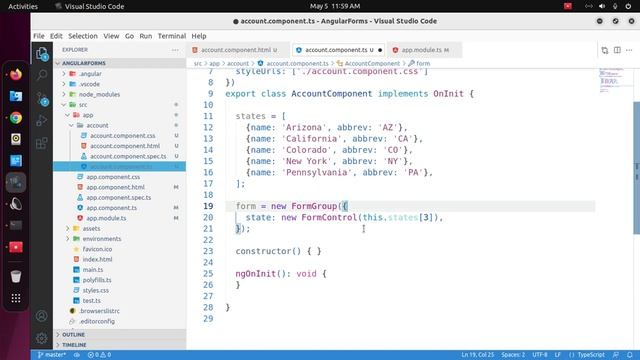This screenshot has height=360, width=640.
Task: Open the Accounts icon in activity bar
Action: tap(42, 316)
